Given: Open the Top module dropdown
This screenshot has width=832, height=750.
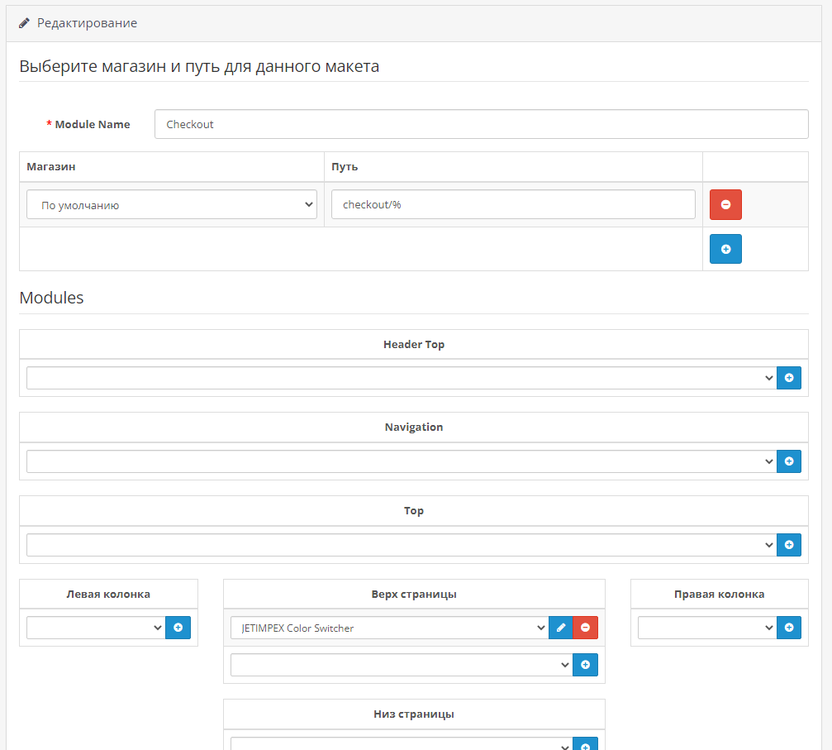Looking at the screenshot, I should coord(400,545).
